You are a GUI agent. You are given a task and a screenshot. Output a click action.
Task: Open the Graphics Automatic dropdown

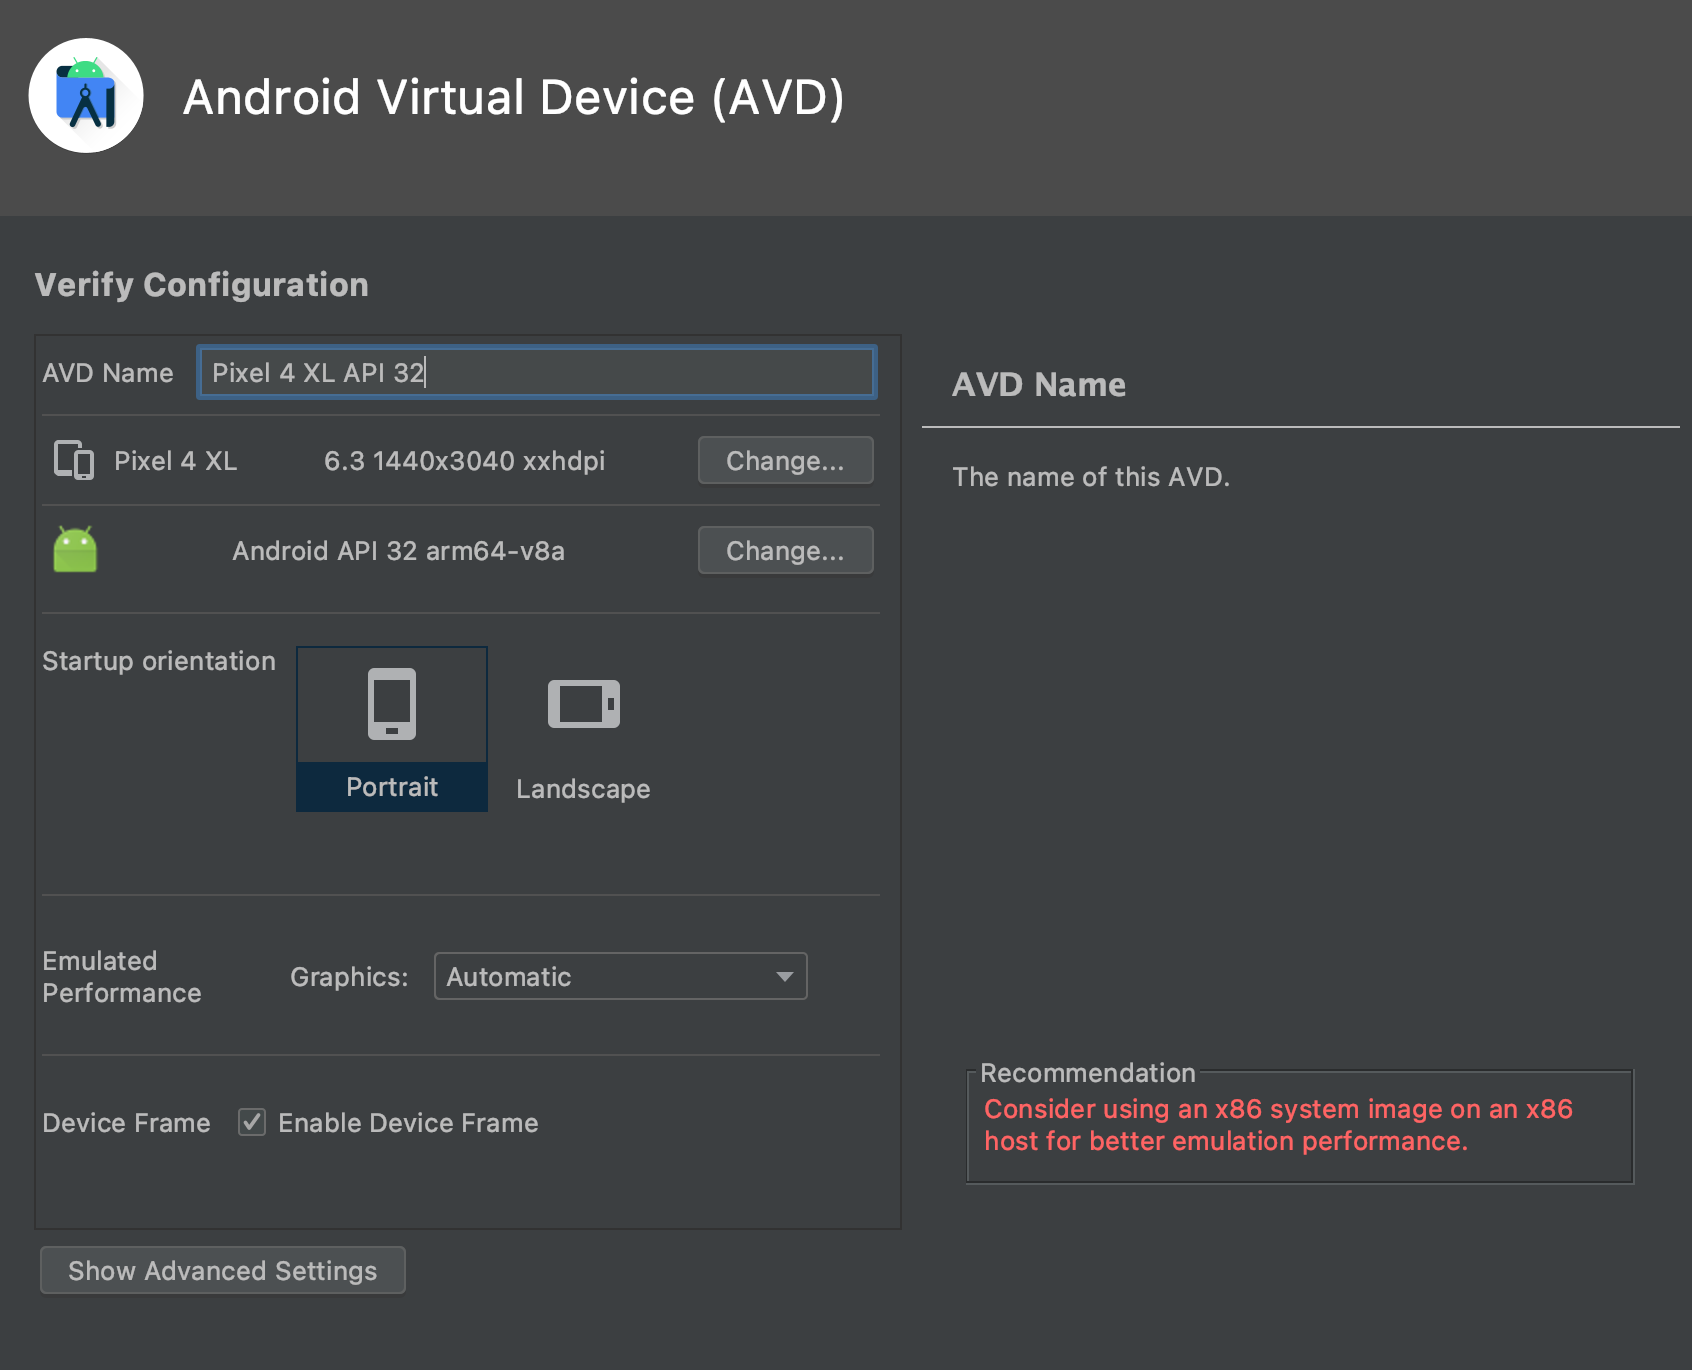[x=621, y=976]
